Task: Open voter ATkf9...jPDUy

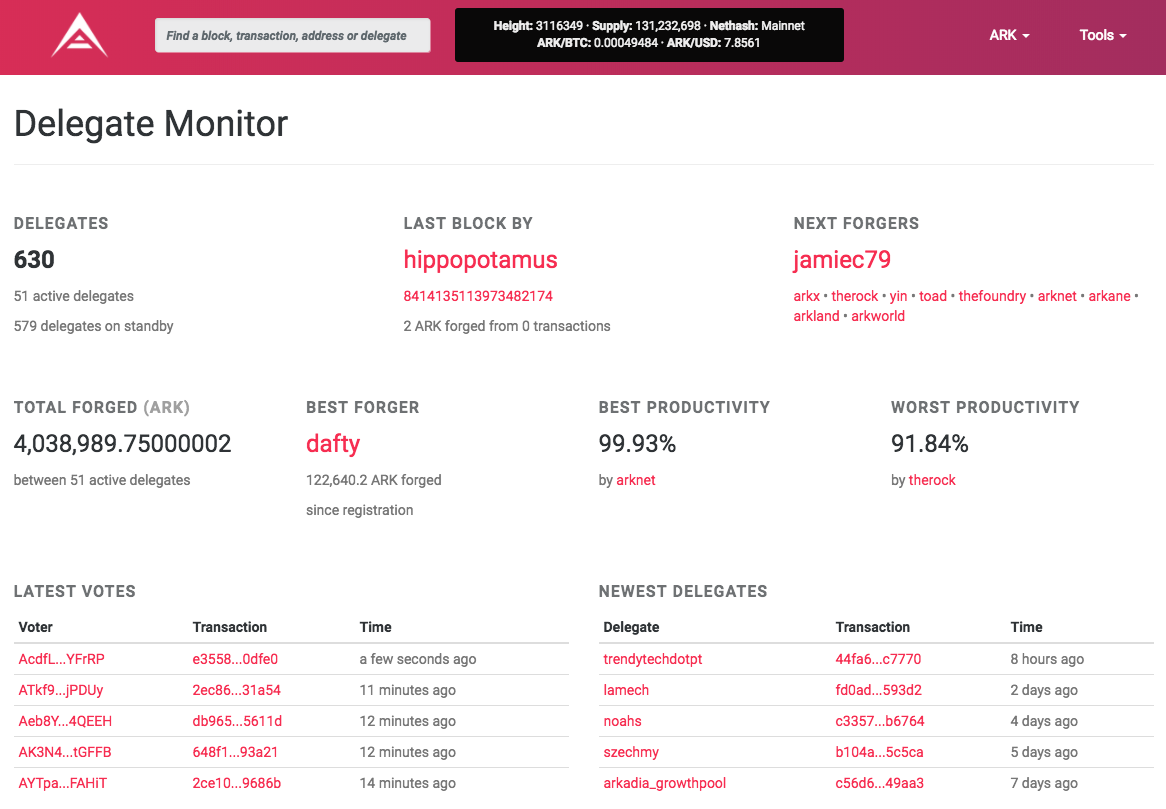Action: pyautogui.click(x=61, y=690)
